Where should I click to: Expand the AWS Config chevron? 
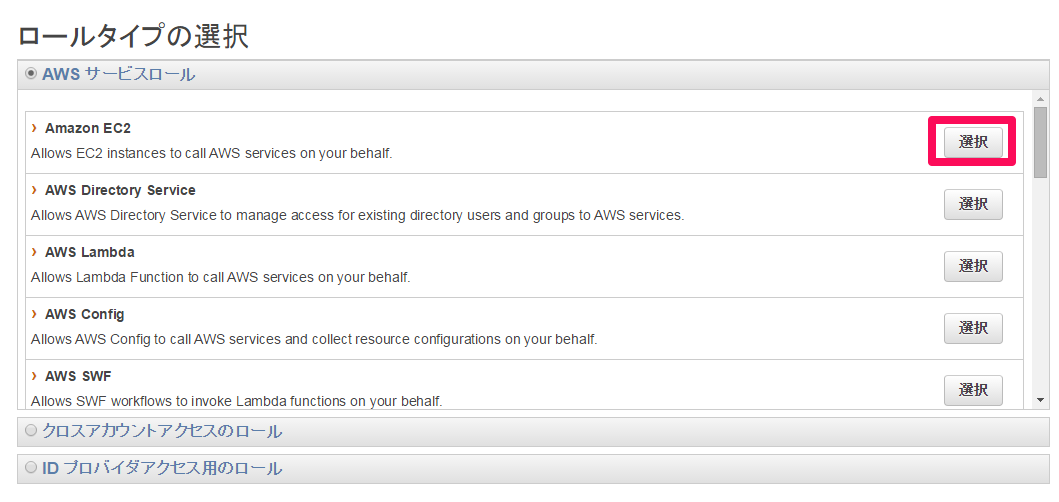pyautogui.click(x=34, y=314)
